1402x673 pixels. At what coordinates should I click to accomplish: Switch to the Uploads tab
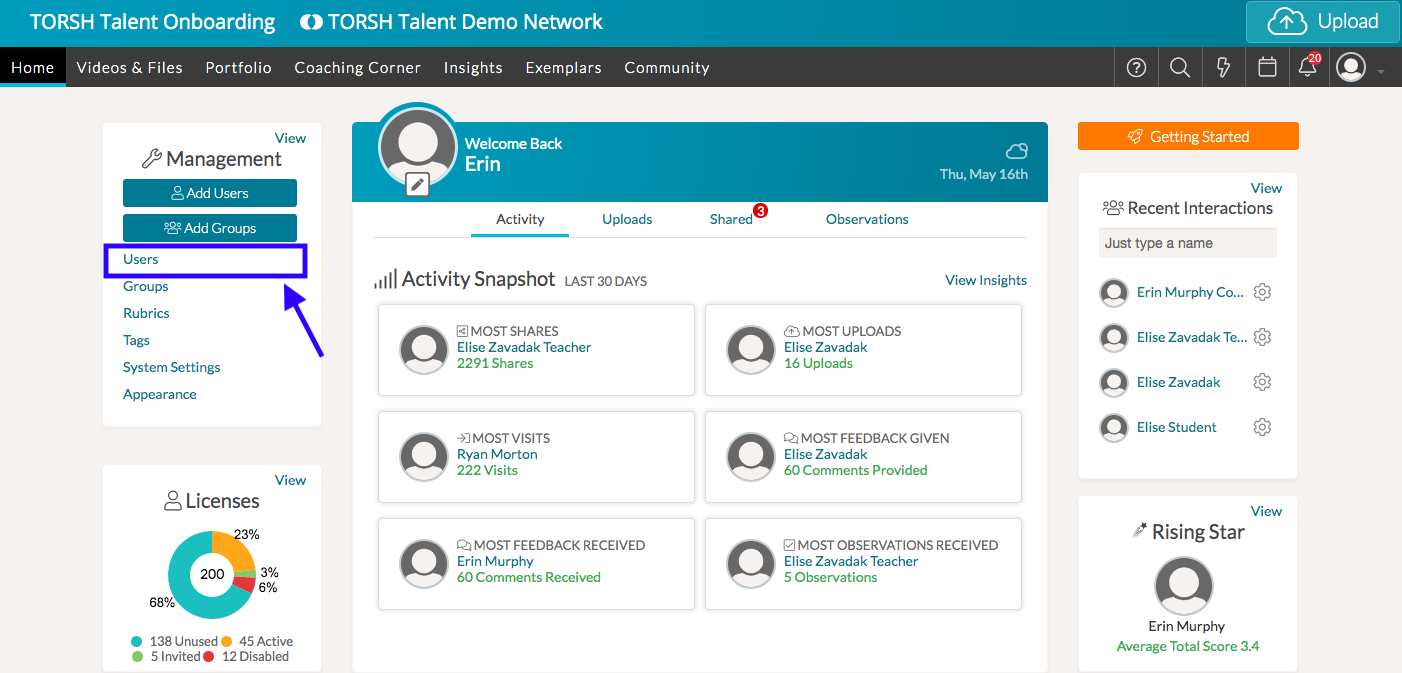pyautogui.click(x=627, y=219)
